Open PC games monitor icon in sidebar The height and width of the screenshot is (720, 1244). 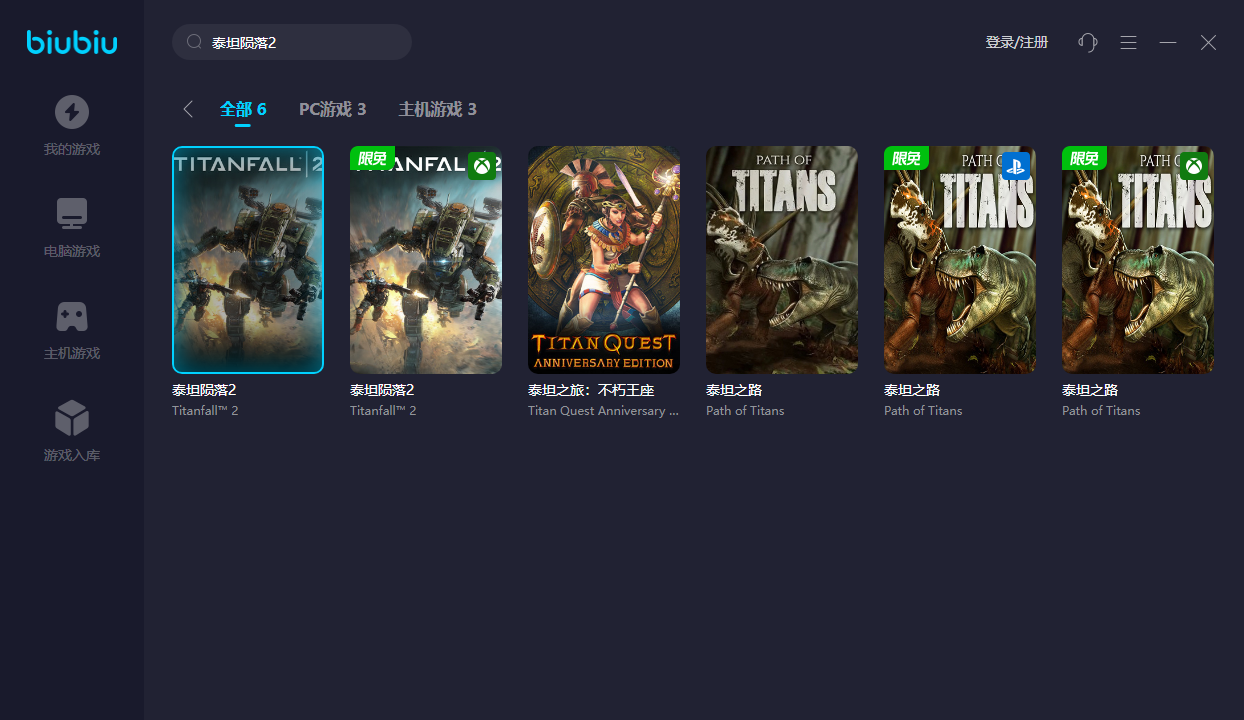71,214
